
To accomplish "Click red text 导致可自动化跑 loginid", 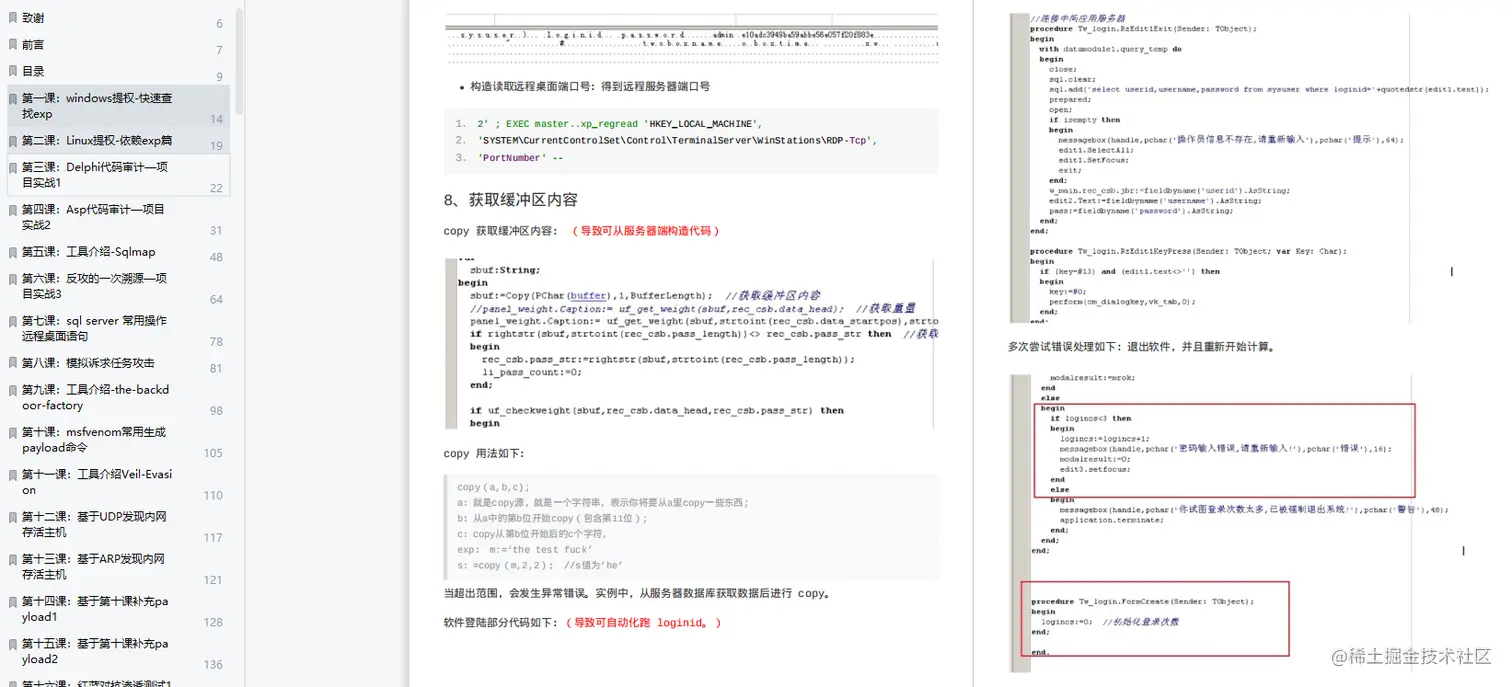I will tap(644, 622).
